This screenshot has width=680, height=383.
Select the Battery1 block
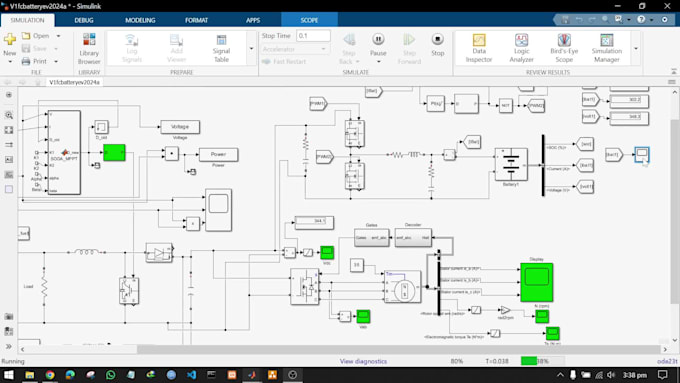511,164
